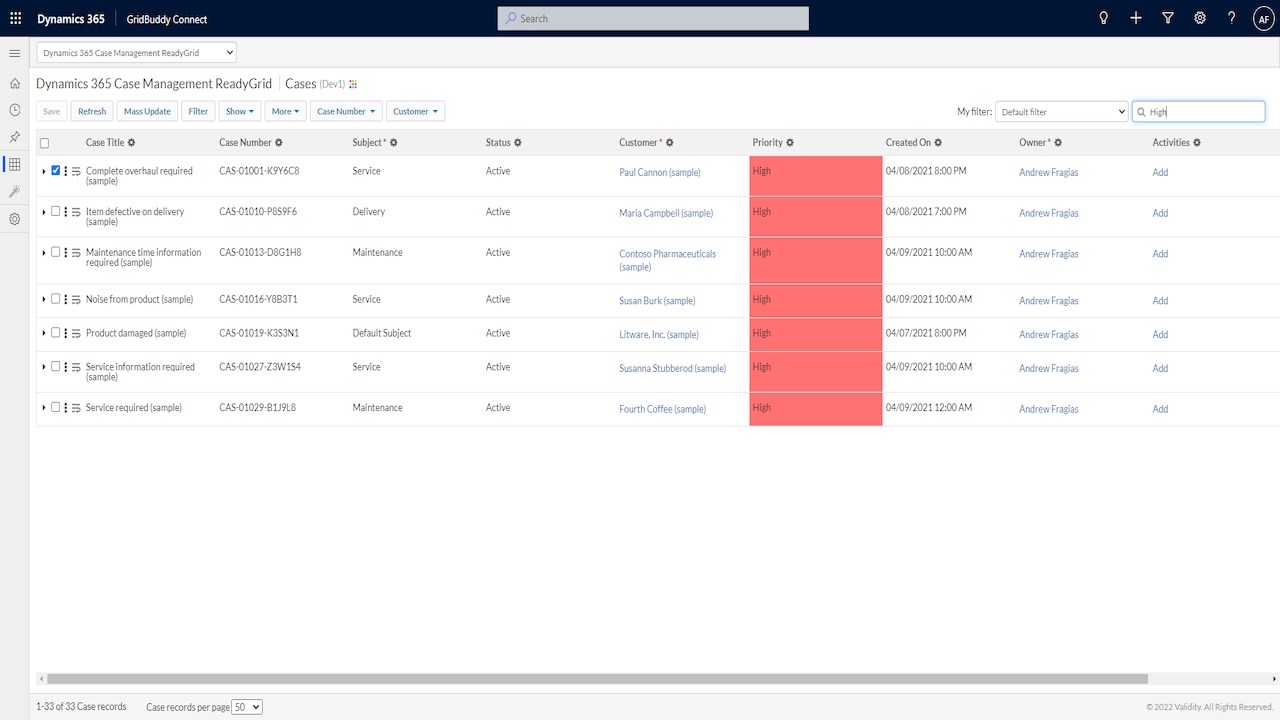1280x720 pixels.
Task: Open the settings gear in top bar
Action: 1200,18
